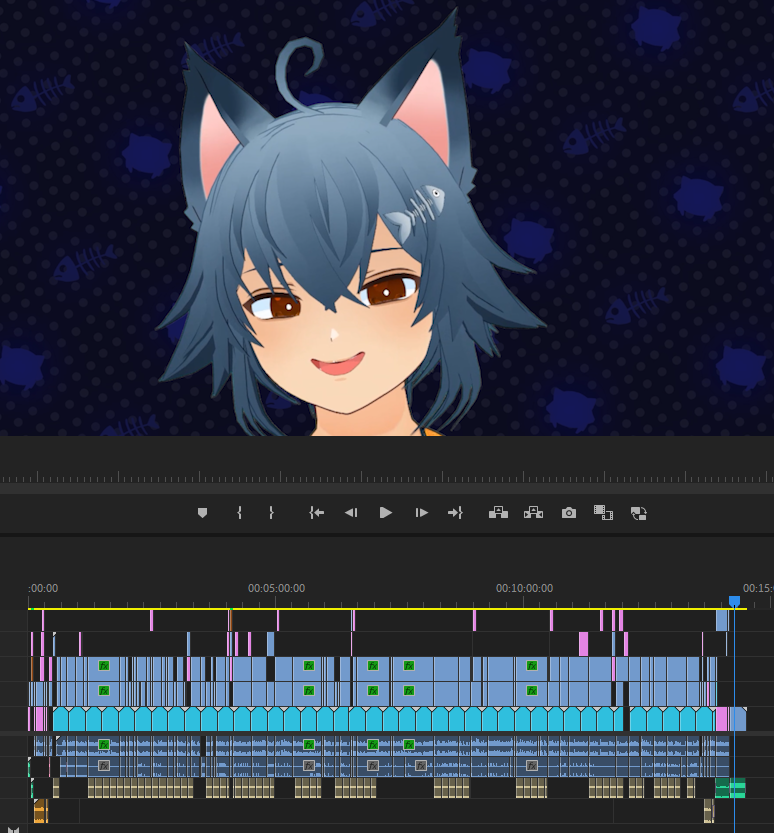Add a marker with the marker button
This screenshot has width=774, height=833.
tap(202, 513)
